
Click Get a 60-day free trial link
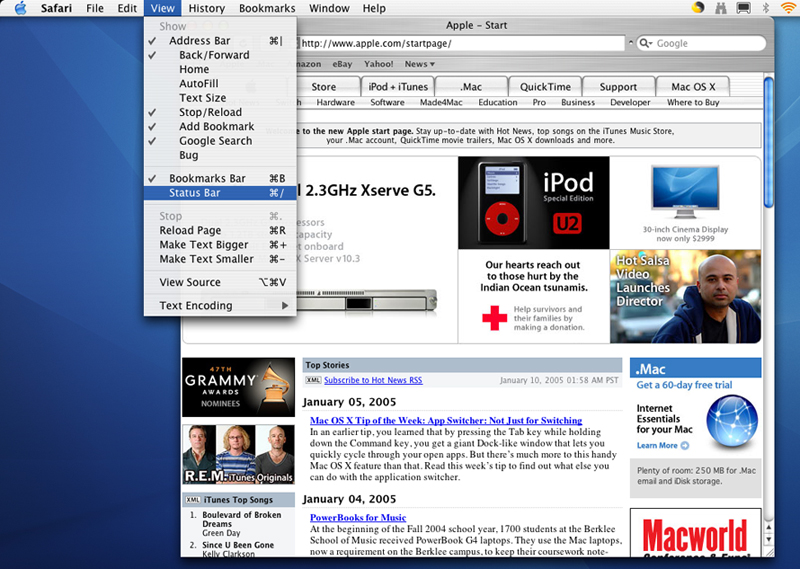[684, 385]
